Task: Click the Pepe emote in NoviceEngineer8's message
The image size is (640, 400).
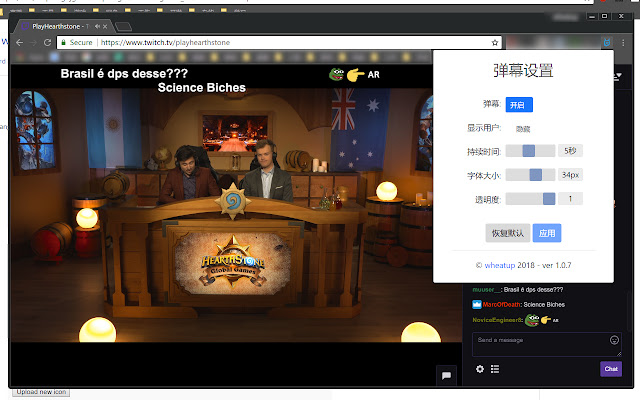Action: (532, 320)
